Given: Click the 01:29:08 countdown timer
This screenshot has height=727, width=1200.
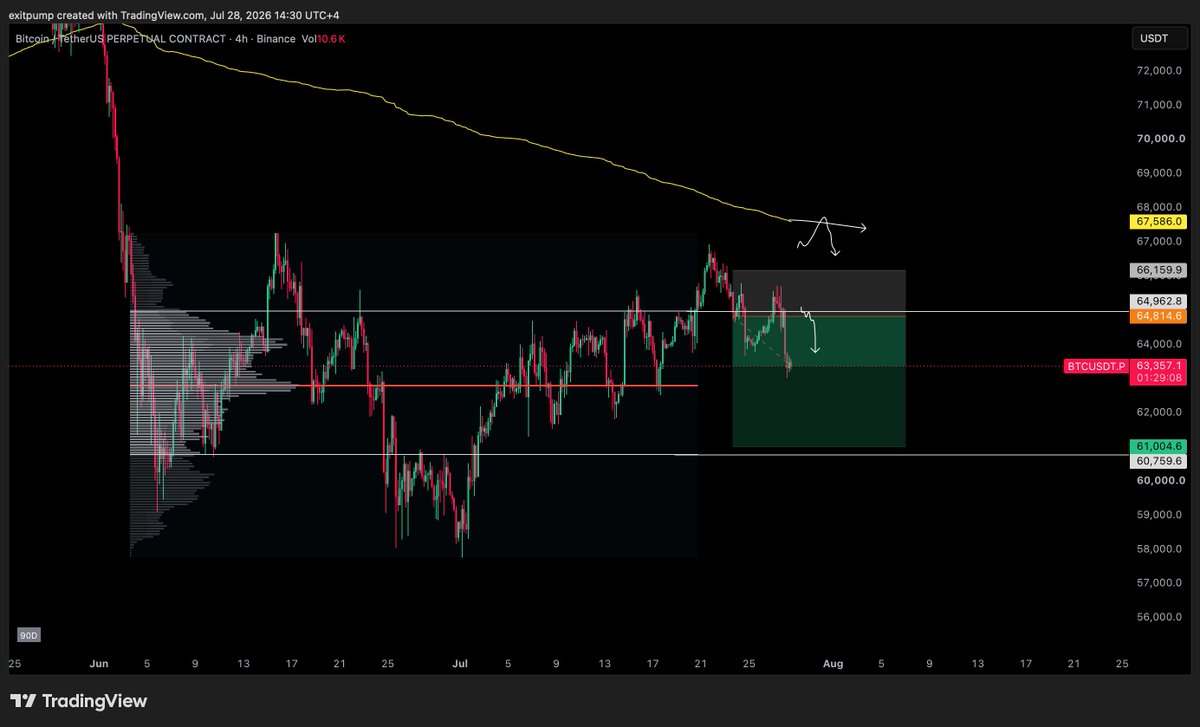Looking at the screenshot, I should (x=1157, y=379).
